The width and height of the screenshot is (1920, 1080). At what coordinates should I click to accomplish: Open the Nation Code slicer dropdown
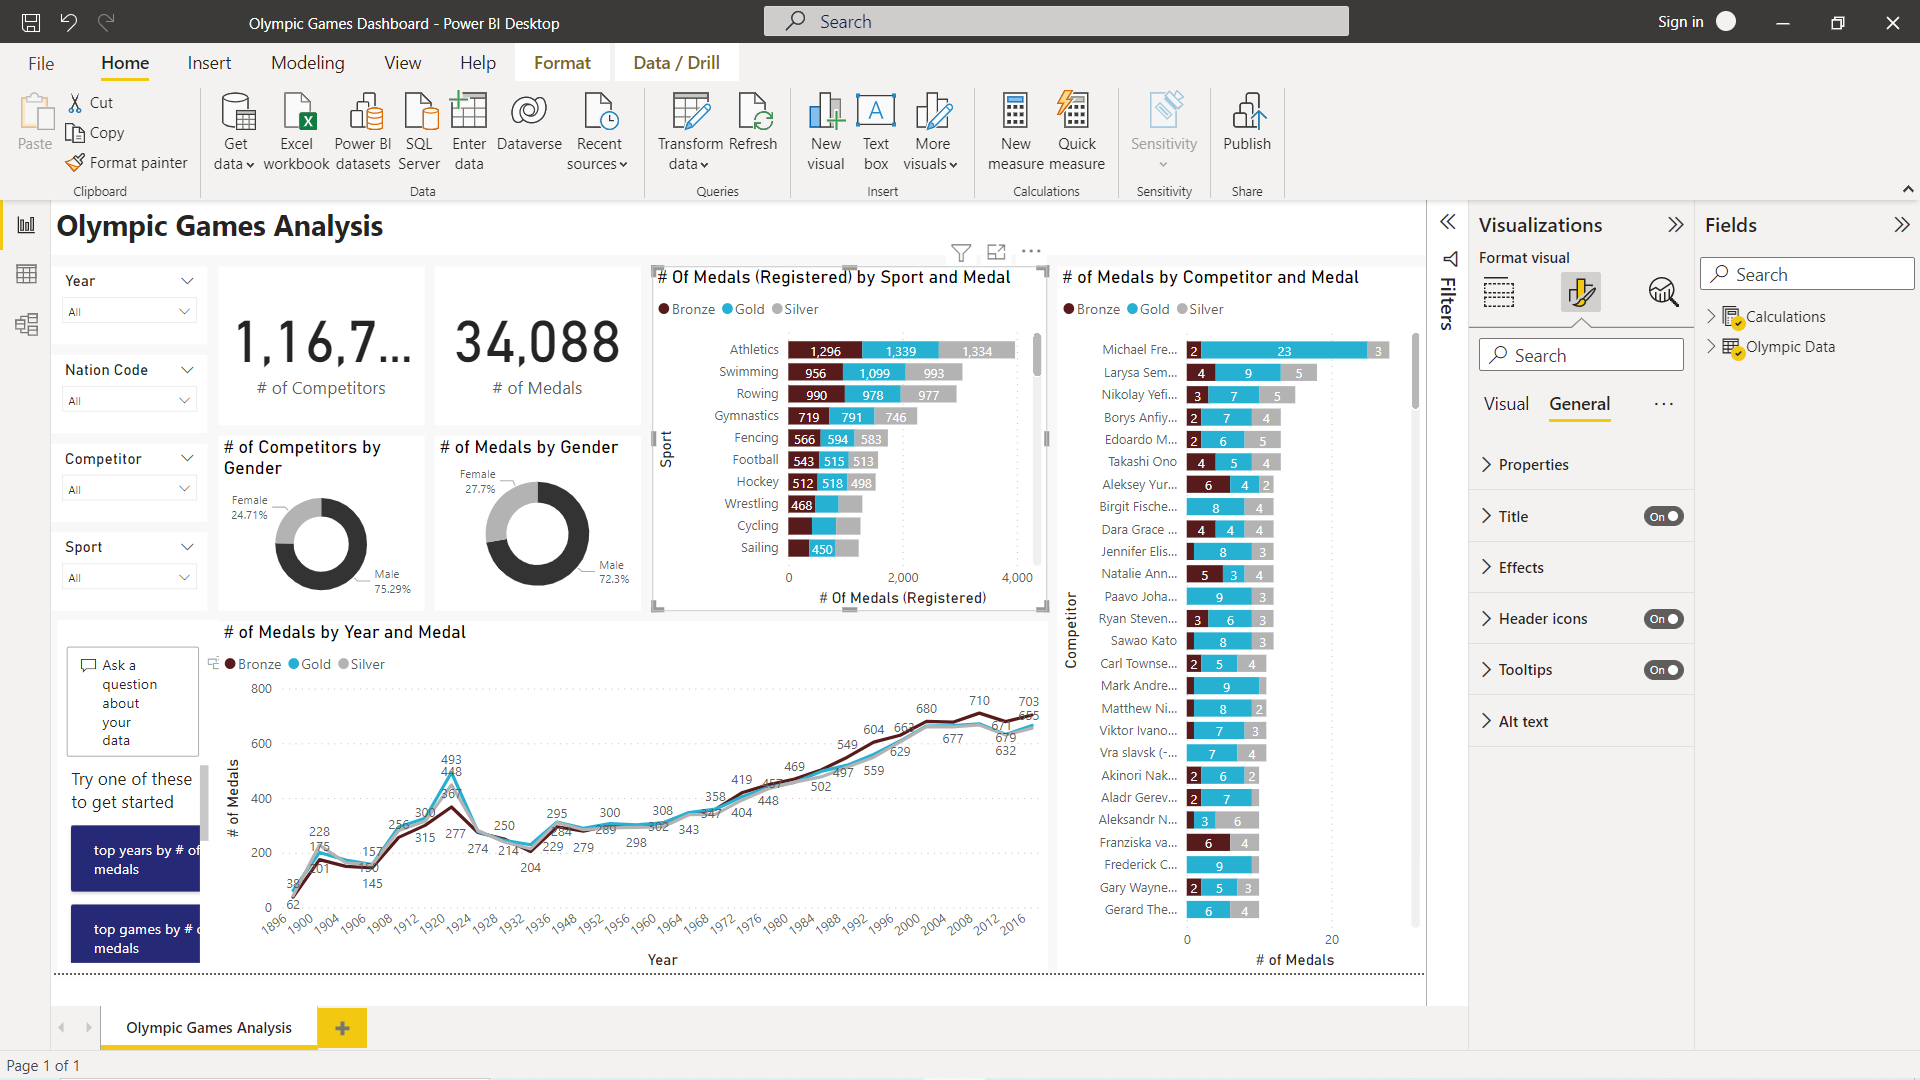tap(184, 401)
